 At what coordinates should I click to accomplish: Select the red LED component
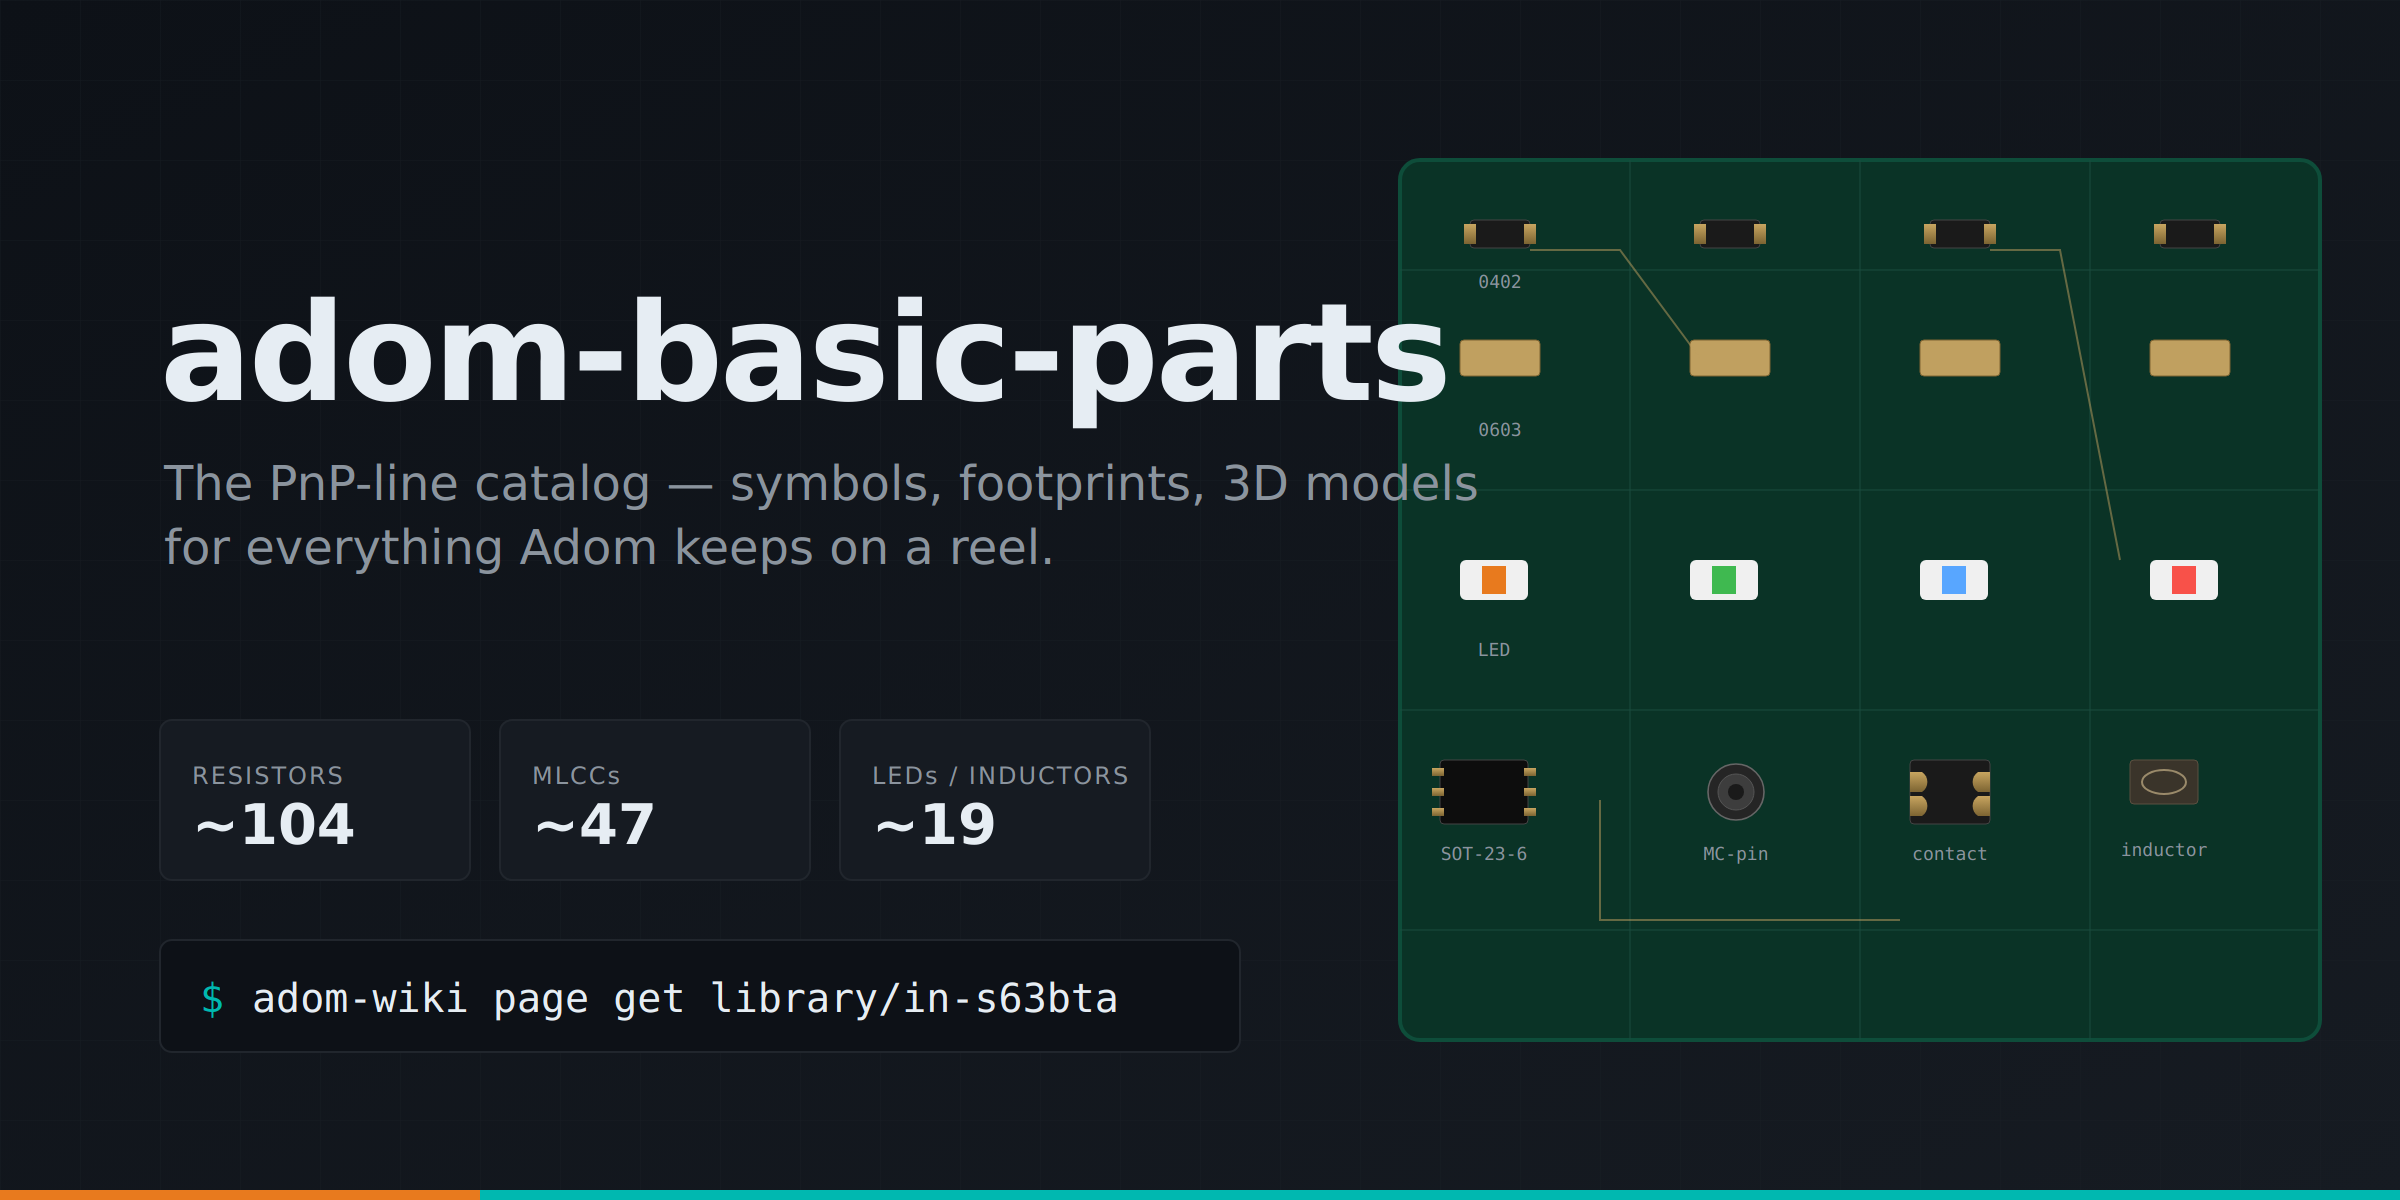pyautogui.click(x=2184, y=580)
